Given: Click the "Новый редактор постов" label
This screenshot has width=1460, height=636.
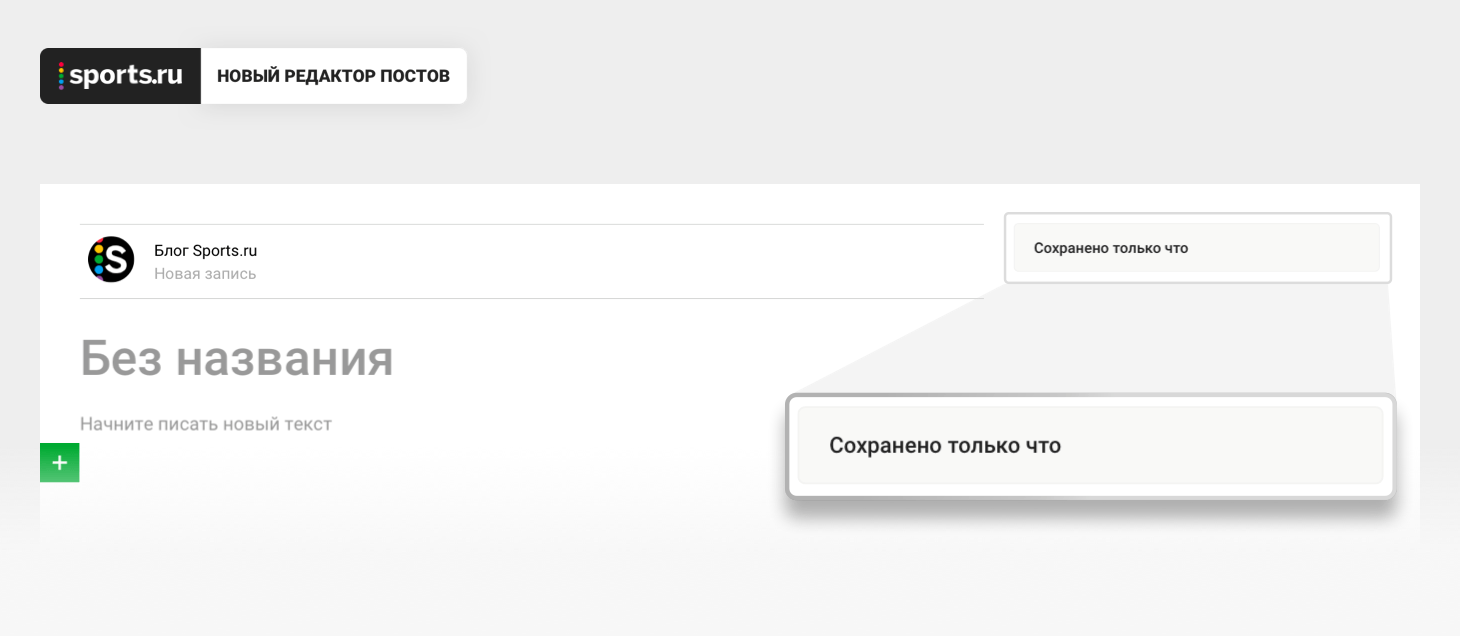Looking at the screenshot, I should [333, 76].
